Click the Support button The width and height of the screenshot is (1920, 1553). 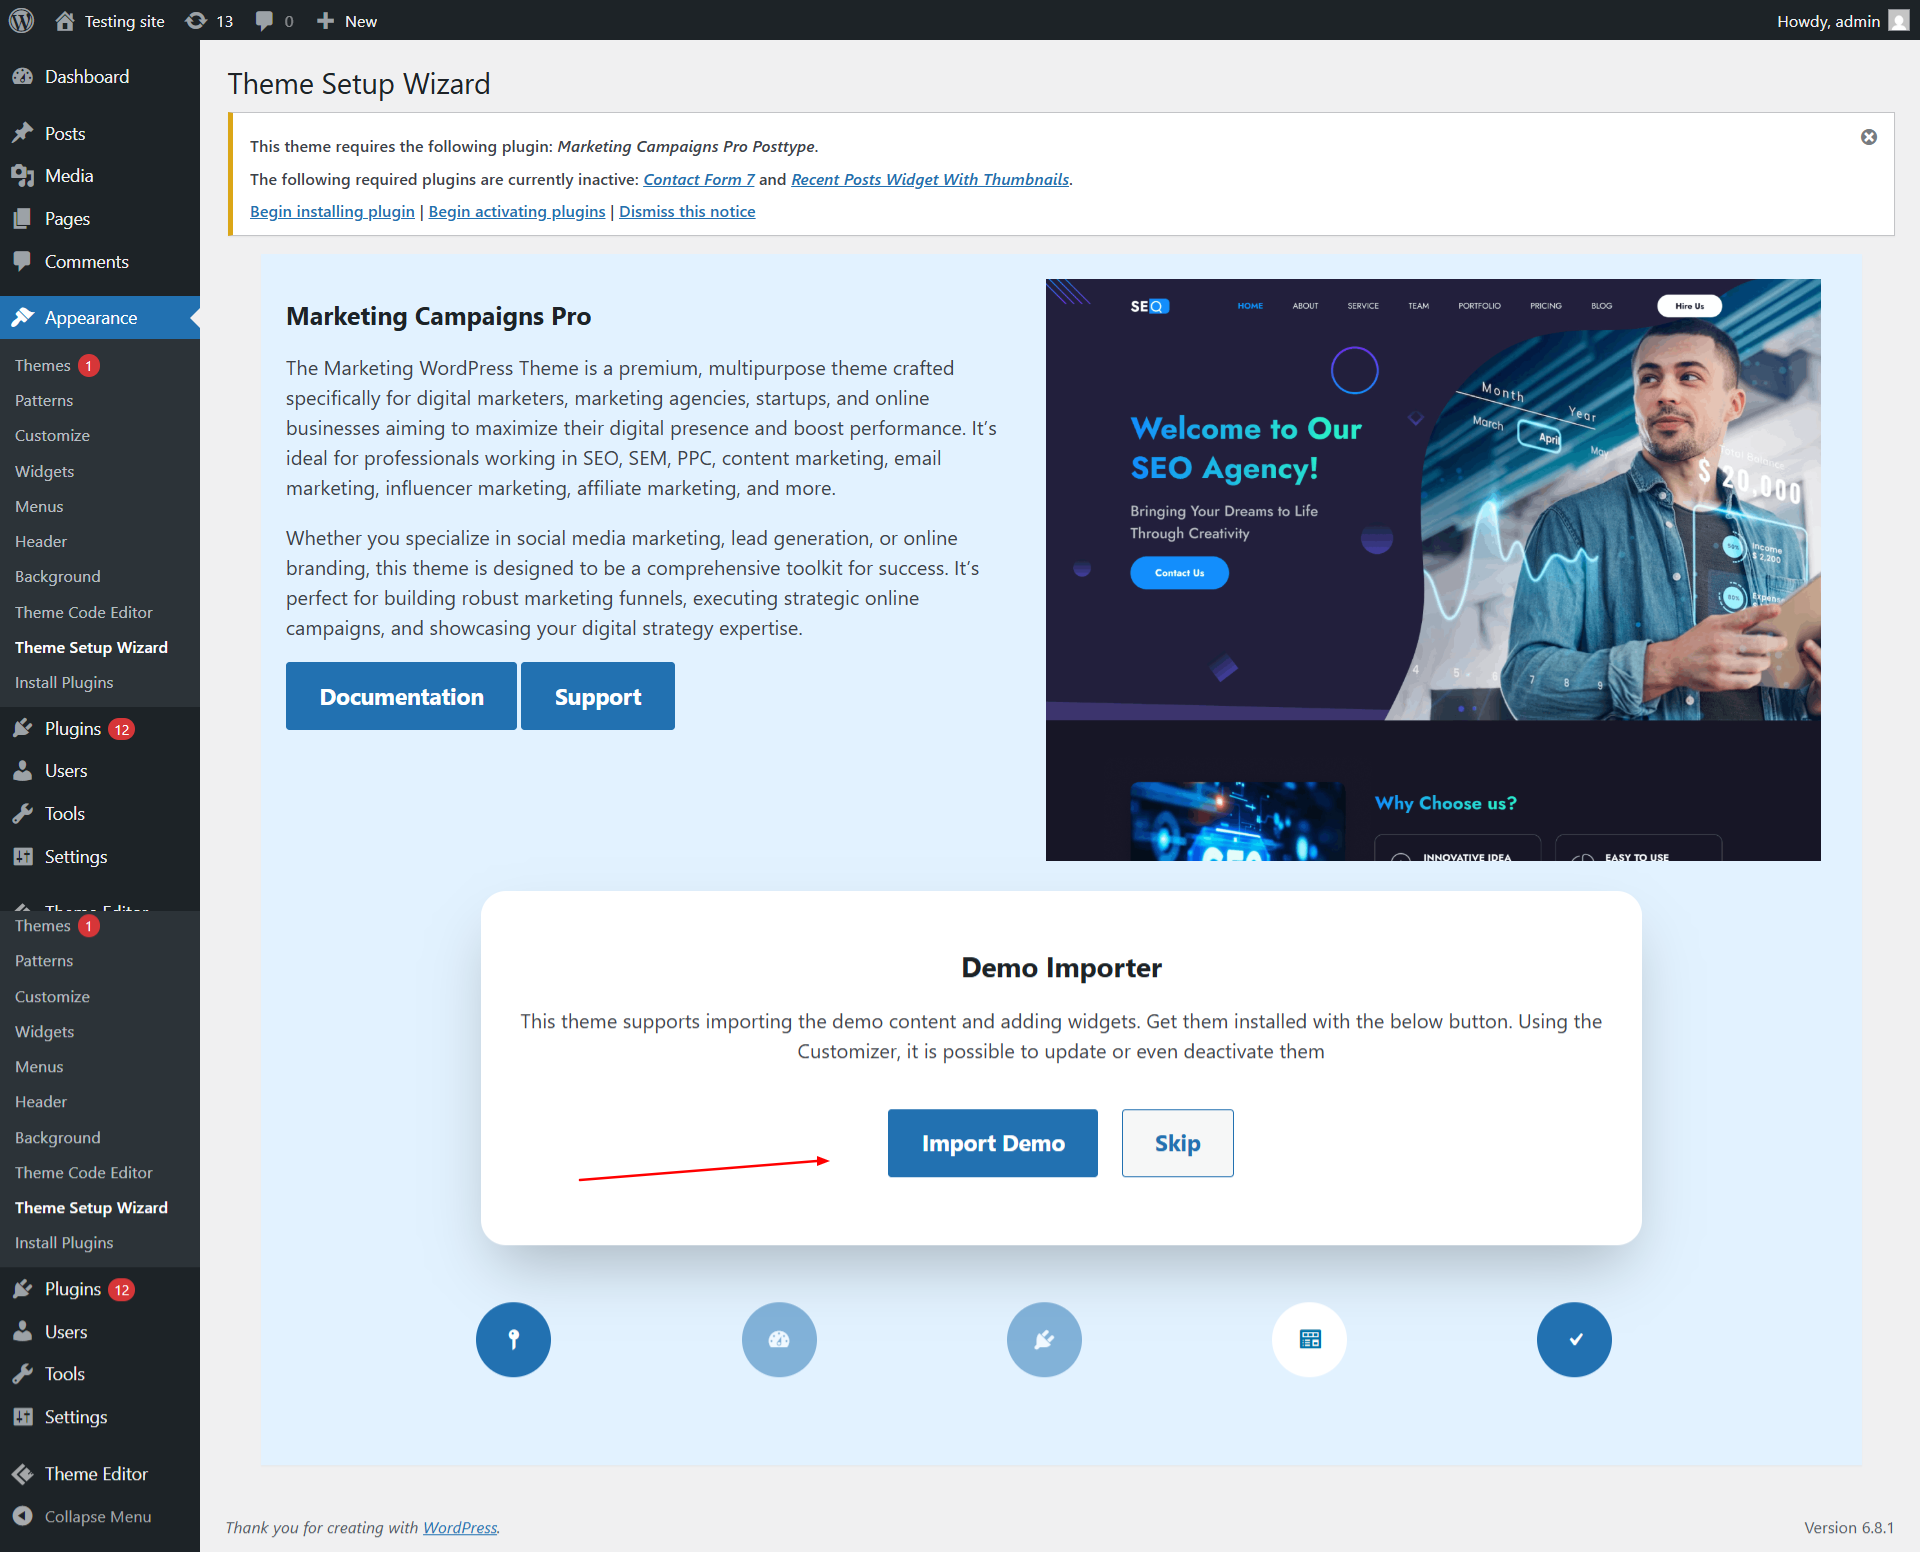click(598, 696)
